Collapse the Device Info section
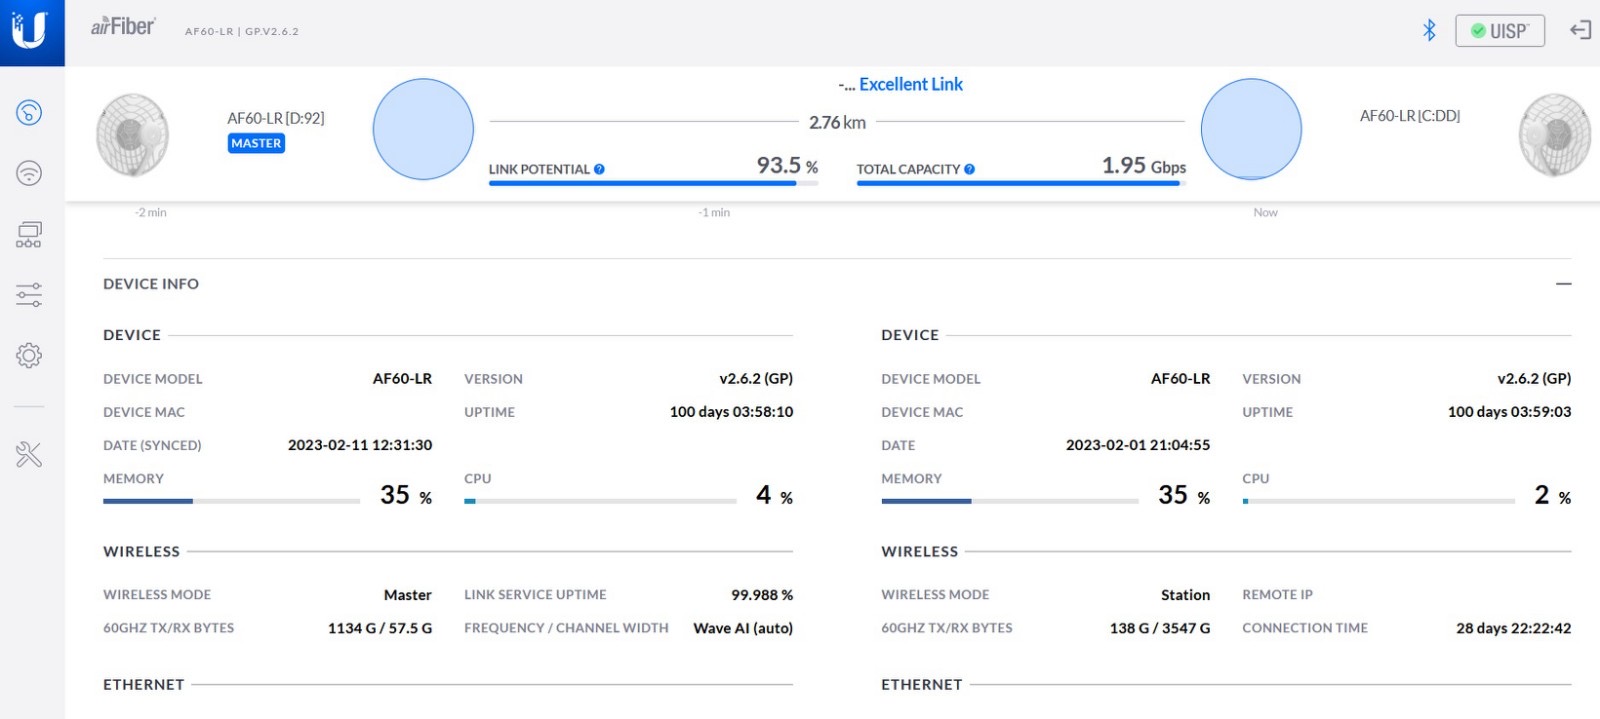This screenshot has height=719, width=1600. tap(1563, 284)
